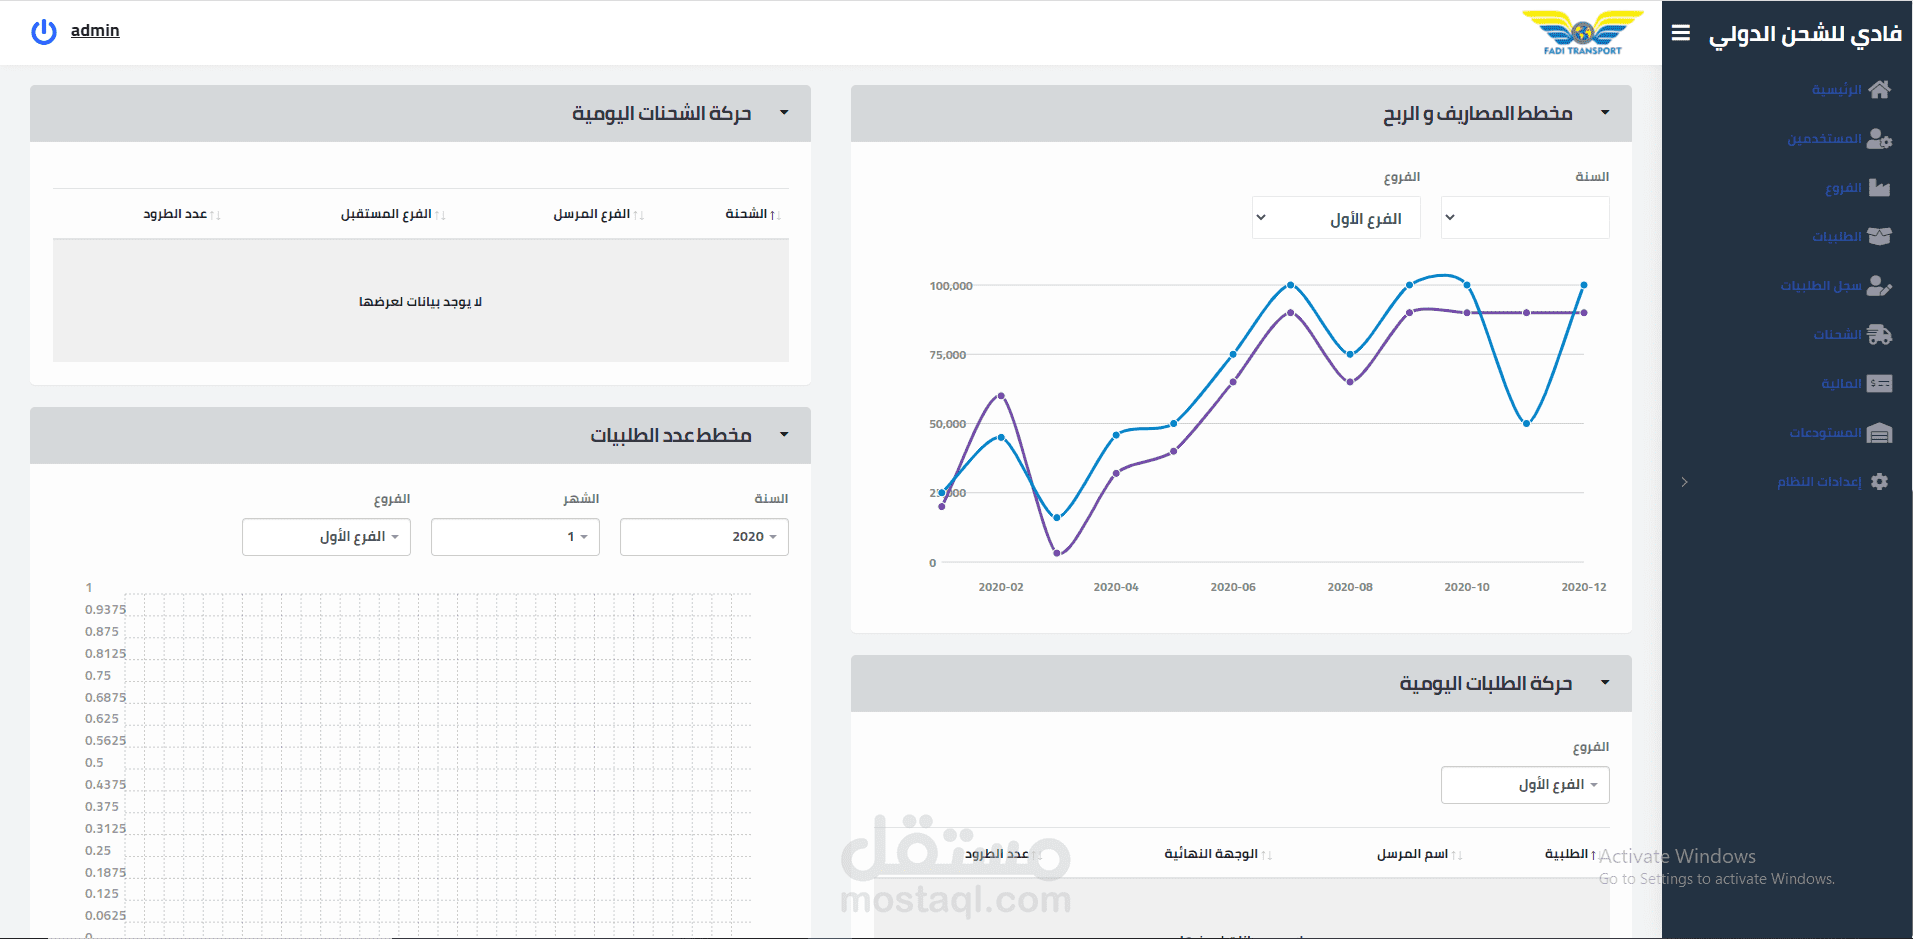Image resolution: width=1913 pixels, height=939 pixels.
Task: Open shipments (الشحنات) via the truck icon
Action: point(1880,335)
